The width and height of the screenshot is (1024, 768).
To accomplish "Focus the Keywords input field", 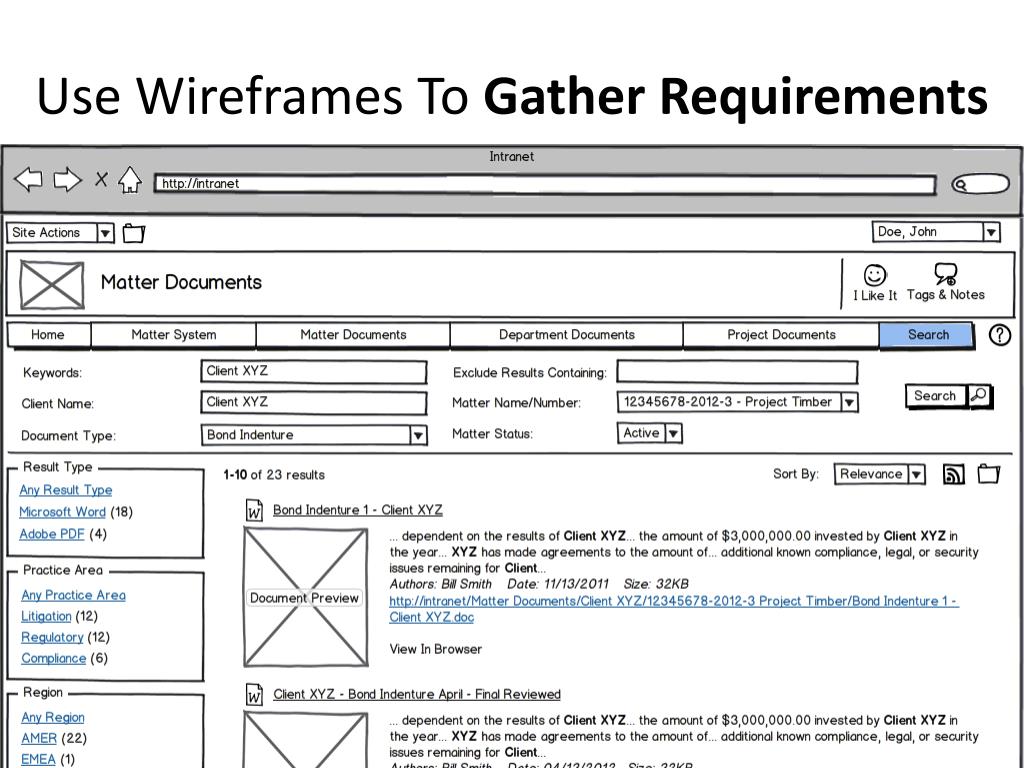I will tap(313, 372).
